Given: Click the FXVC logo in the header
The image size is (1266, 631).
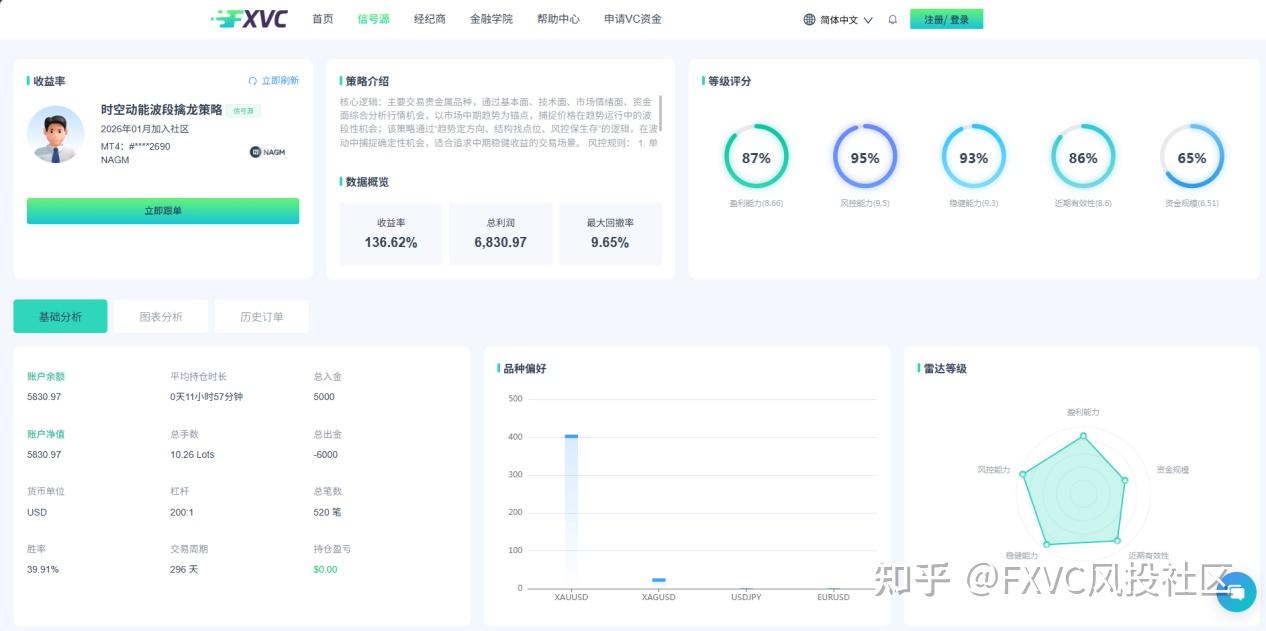Looking at the screenshot, I should 248,18.
